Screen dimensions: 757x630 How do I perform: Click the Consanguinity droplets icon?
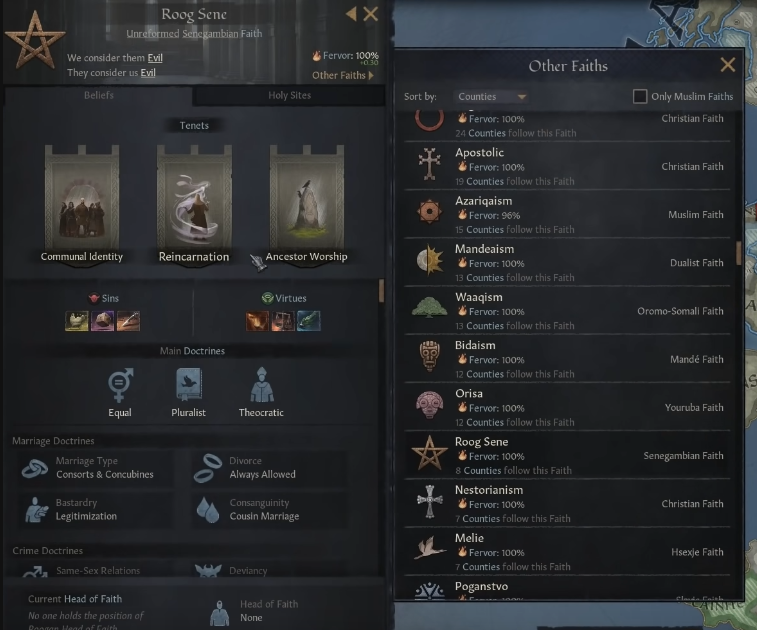[208, 510]
